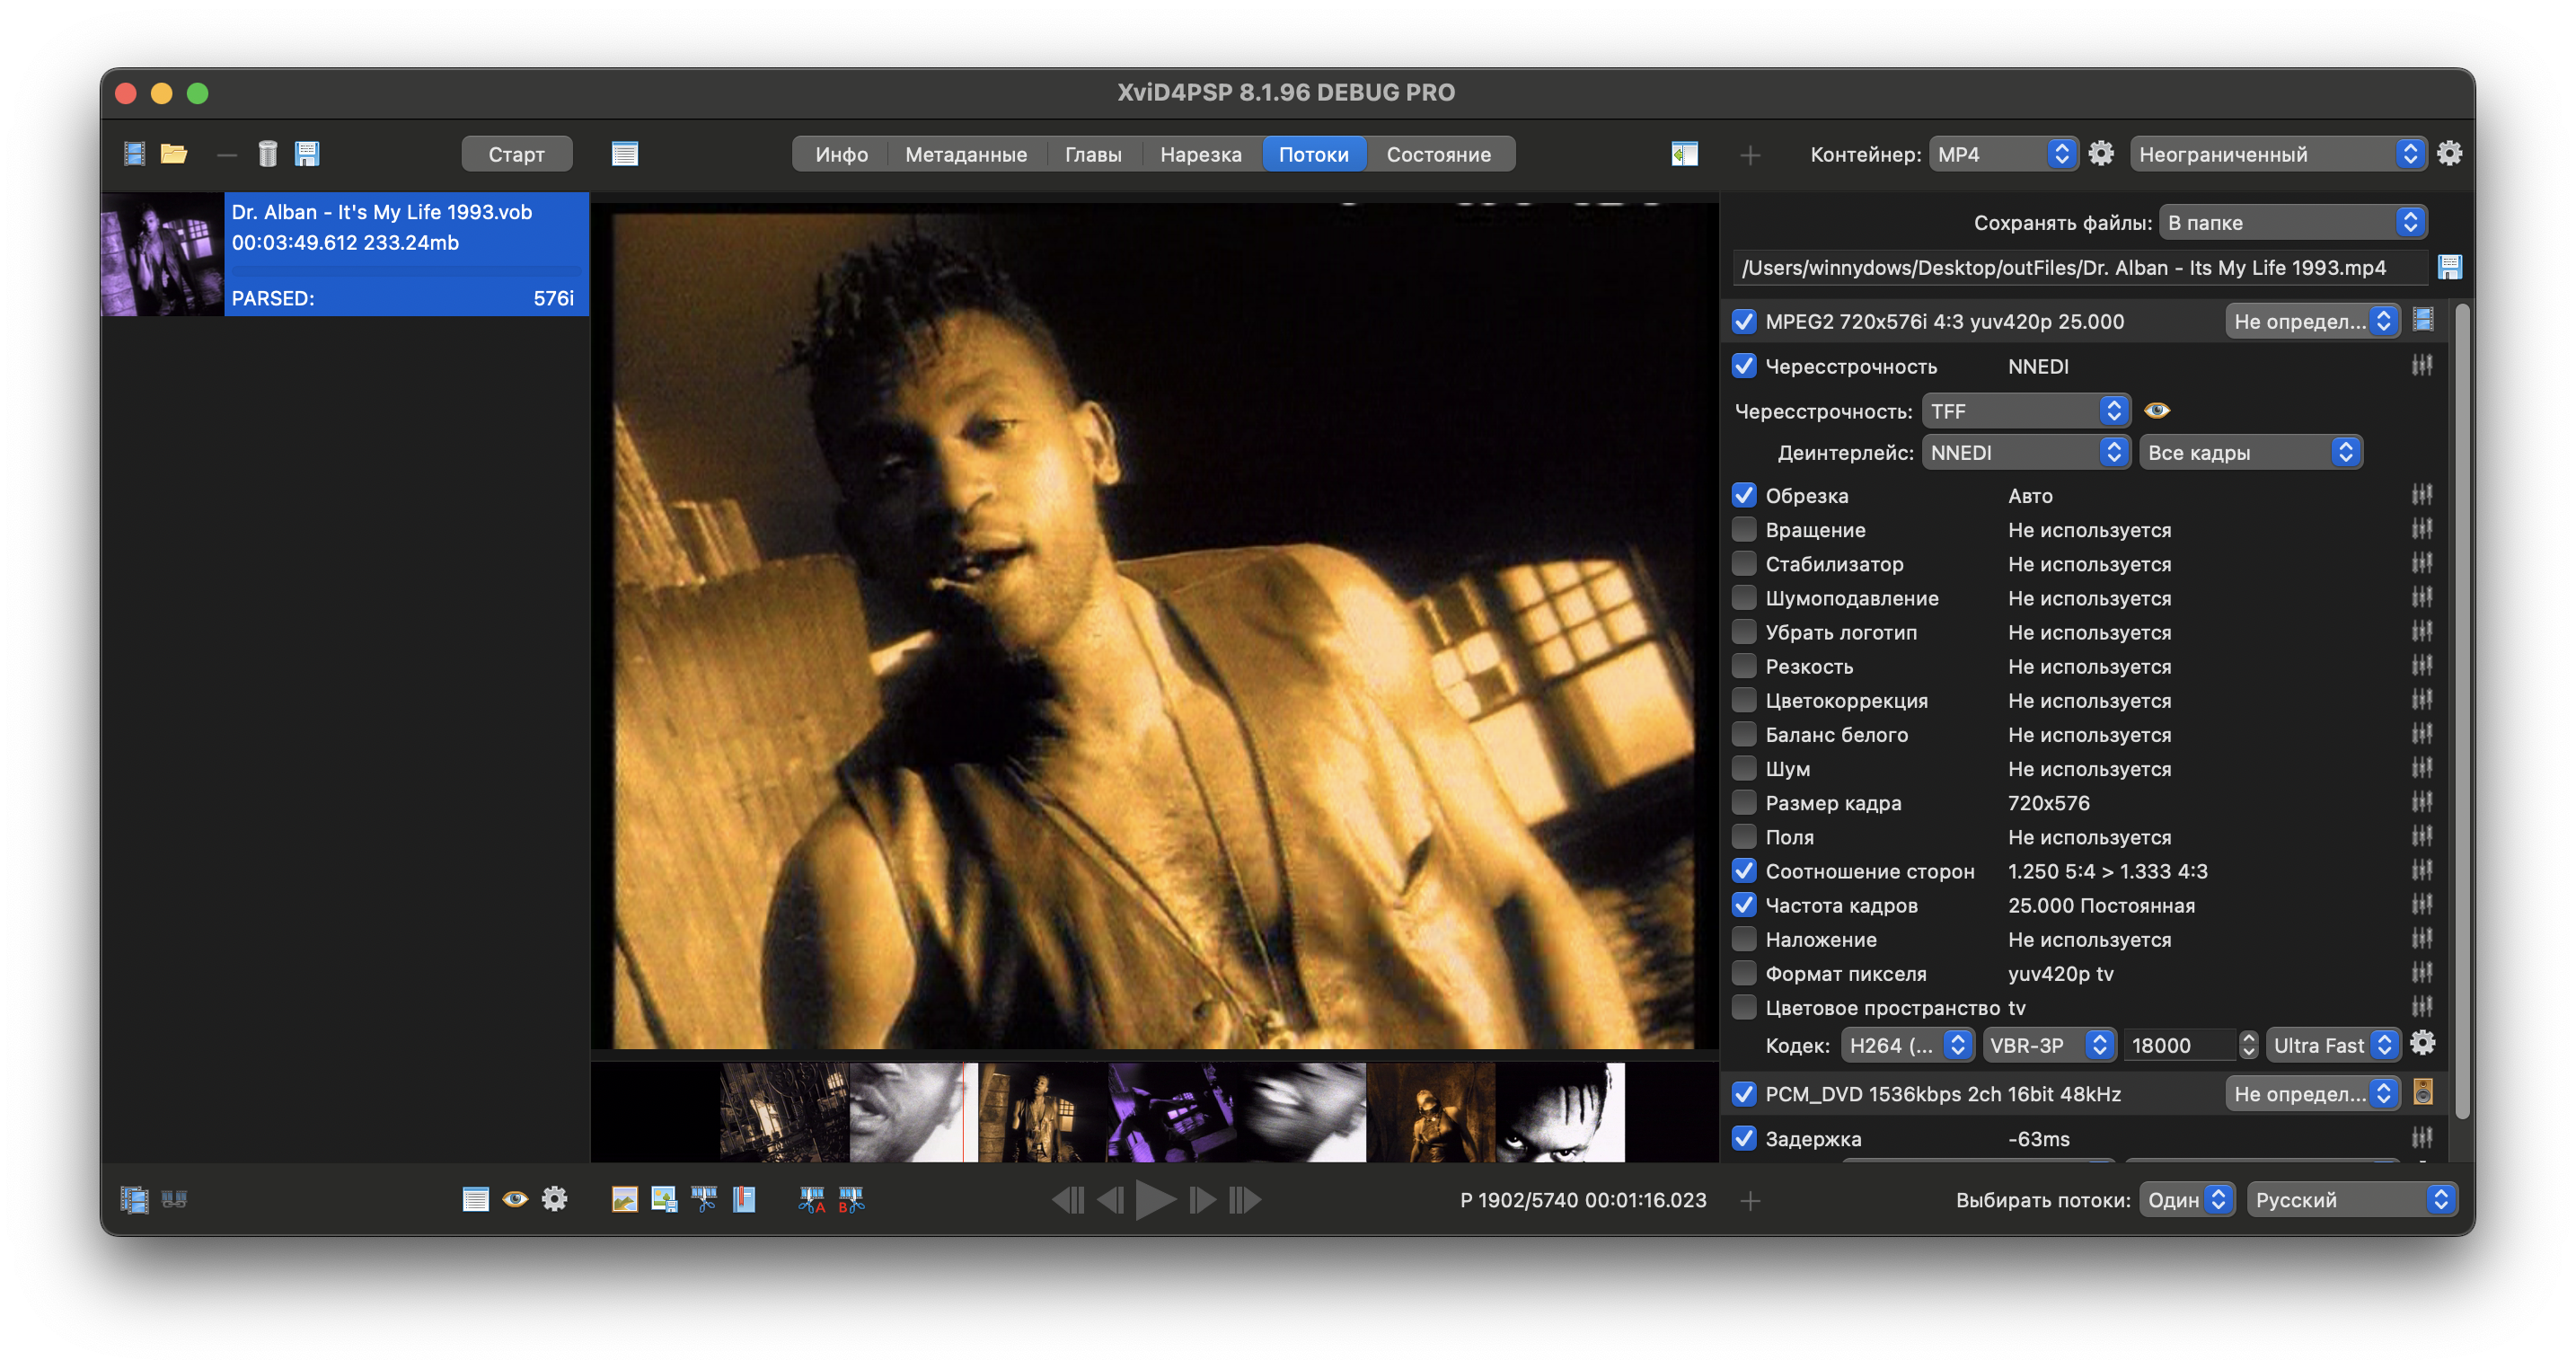Uncheck the MPEG2 video stream checkbox
2576x1369 pixels.
(1744, 321)
